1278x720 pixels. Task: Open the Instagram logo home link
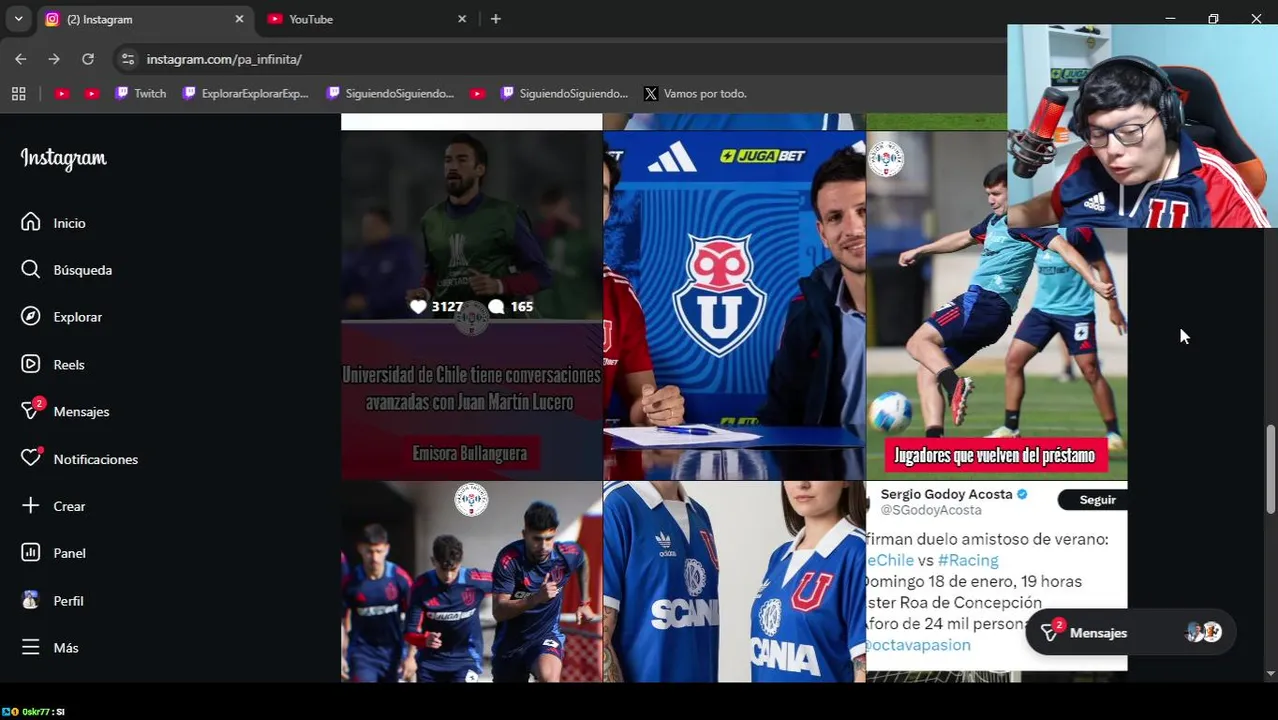tap(63, 158)
